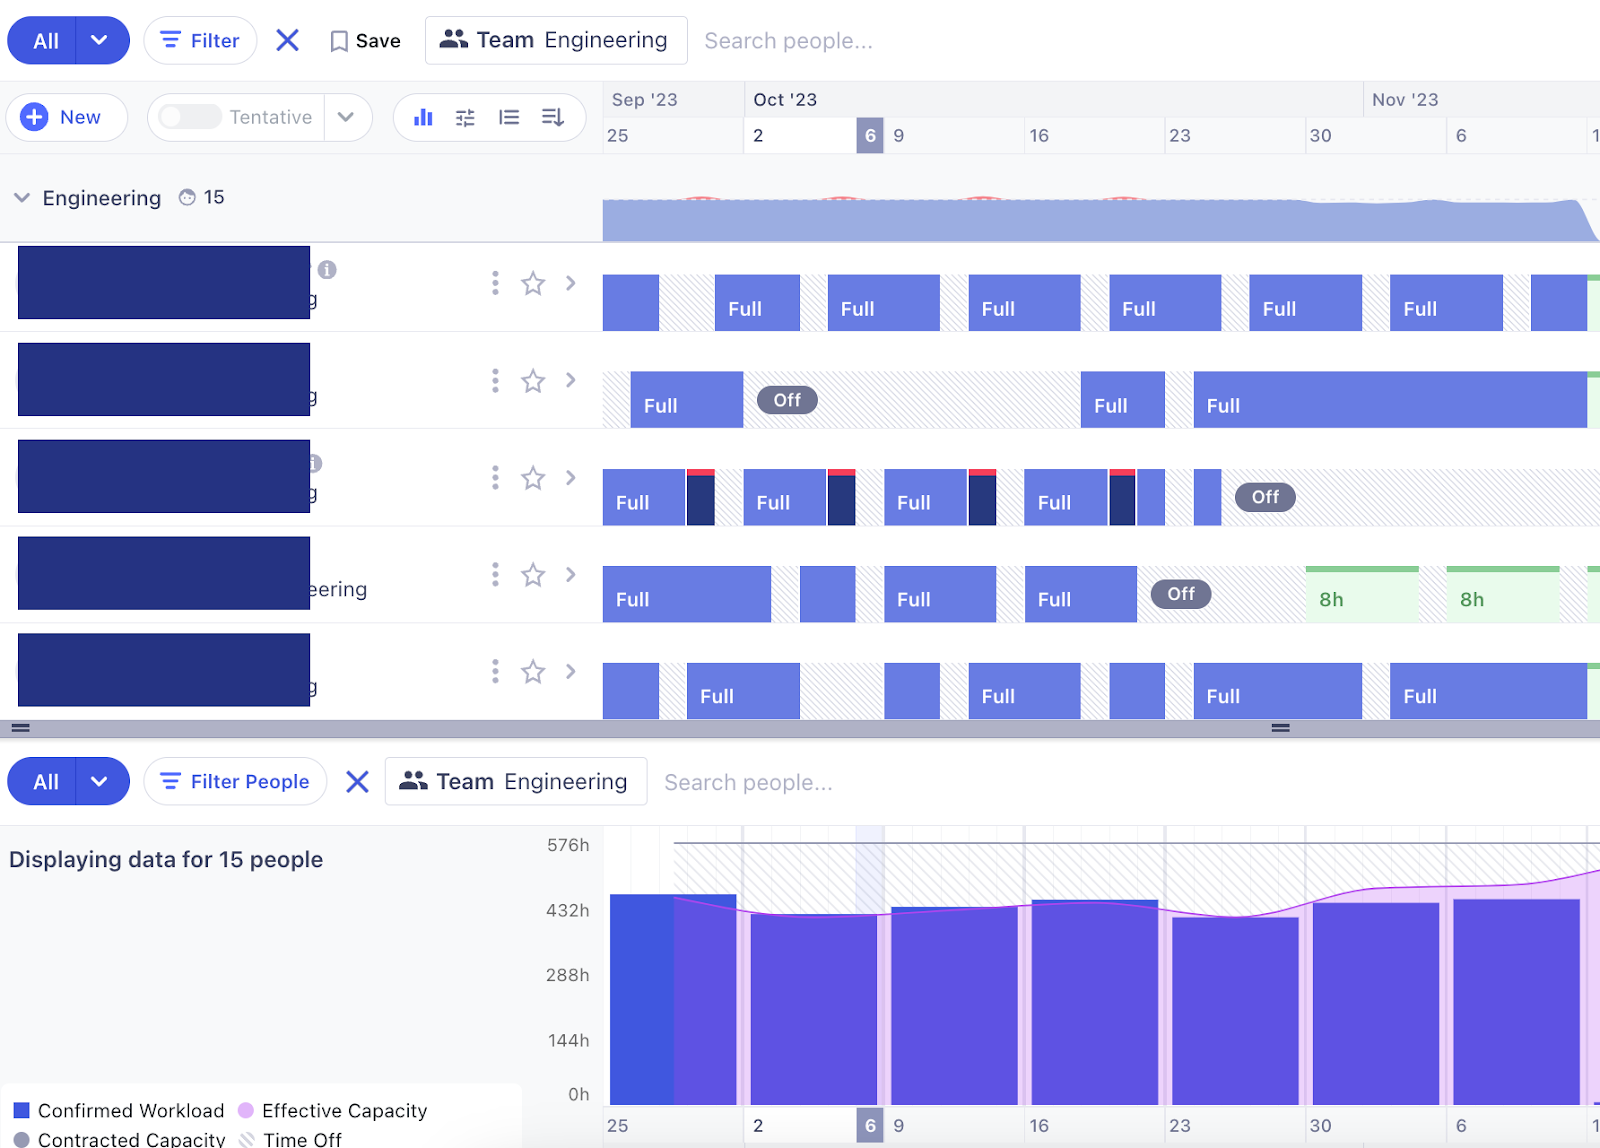Select the bar chart view icon

click(x=422, y=117)
